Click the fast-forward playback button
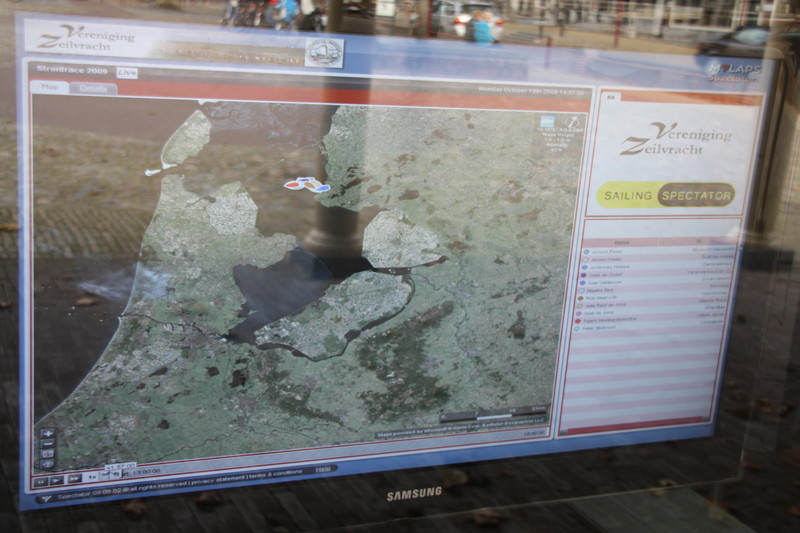 (74, 479)
